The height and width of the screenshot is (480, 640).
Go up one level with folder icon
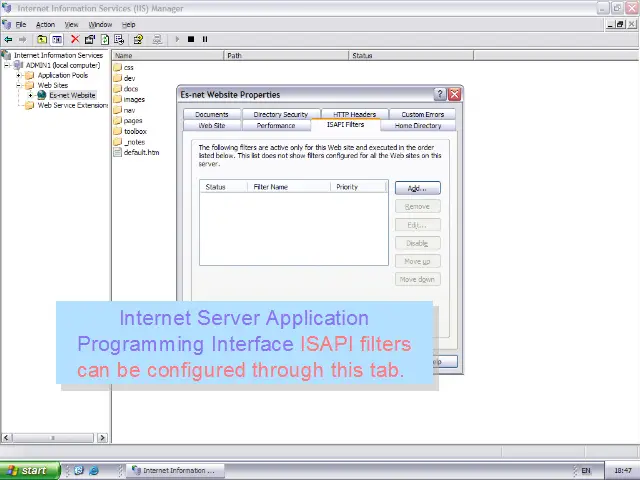pos(42,39)
